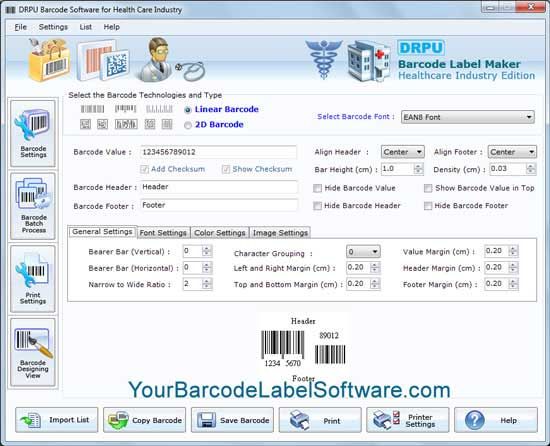
Task: Open the Align Header dropdown
Action: coord(403,152)
